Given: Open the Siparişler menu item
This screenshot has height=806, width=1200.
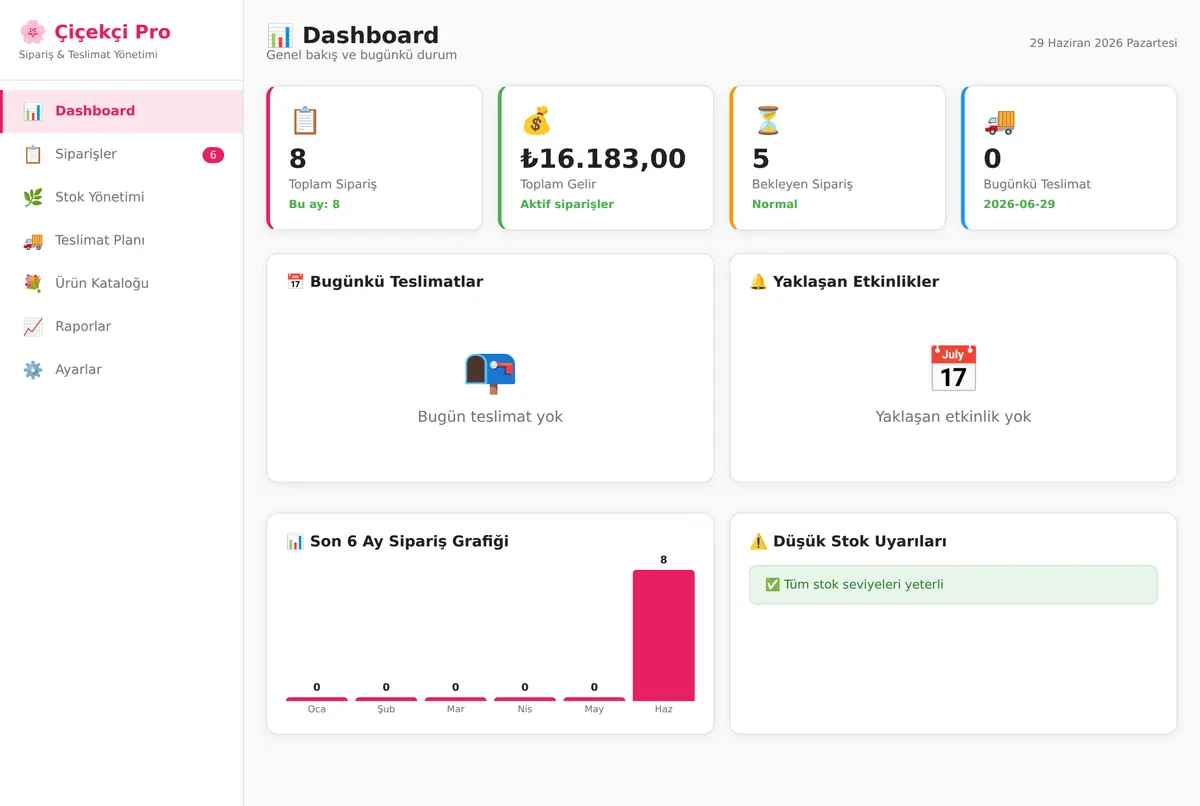Looking at the screenshot, I should tap(121, 154).
